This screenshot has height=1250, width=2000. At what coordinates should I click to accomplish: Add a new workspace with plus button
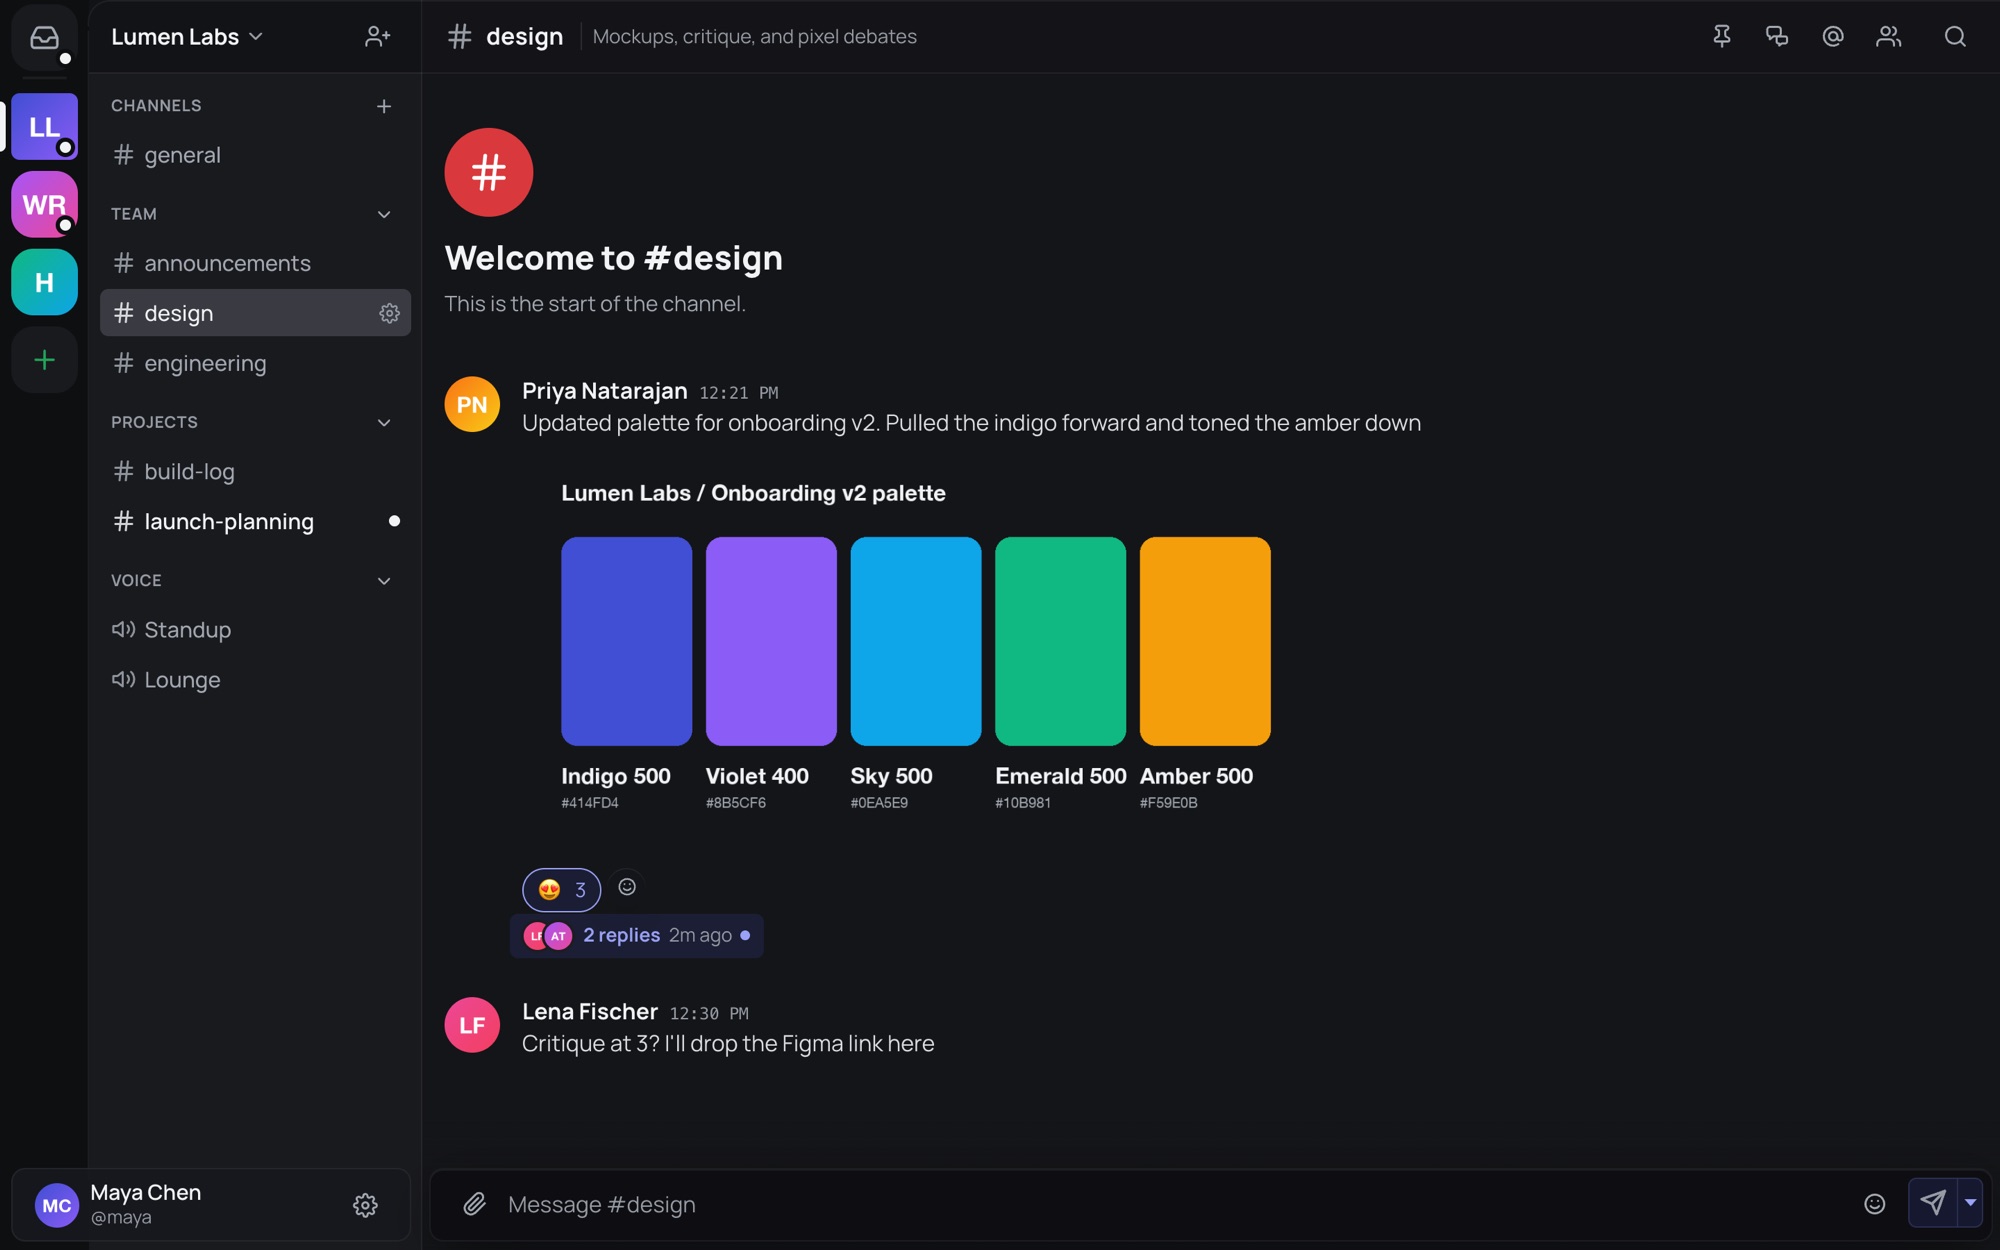tap(44, 360)
